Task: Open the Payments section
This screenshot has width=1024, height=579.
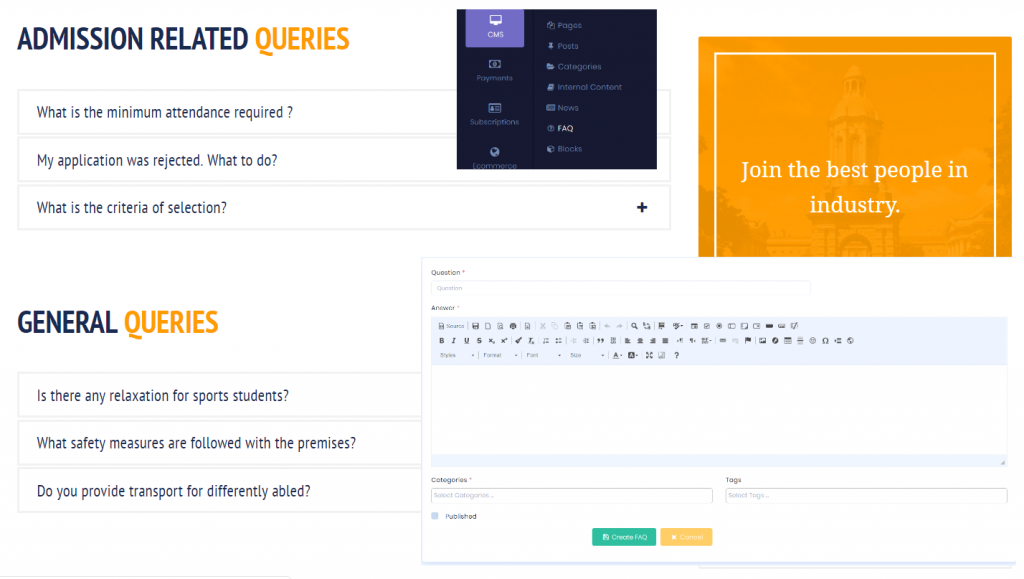Action: point(493,73)
